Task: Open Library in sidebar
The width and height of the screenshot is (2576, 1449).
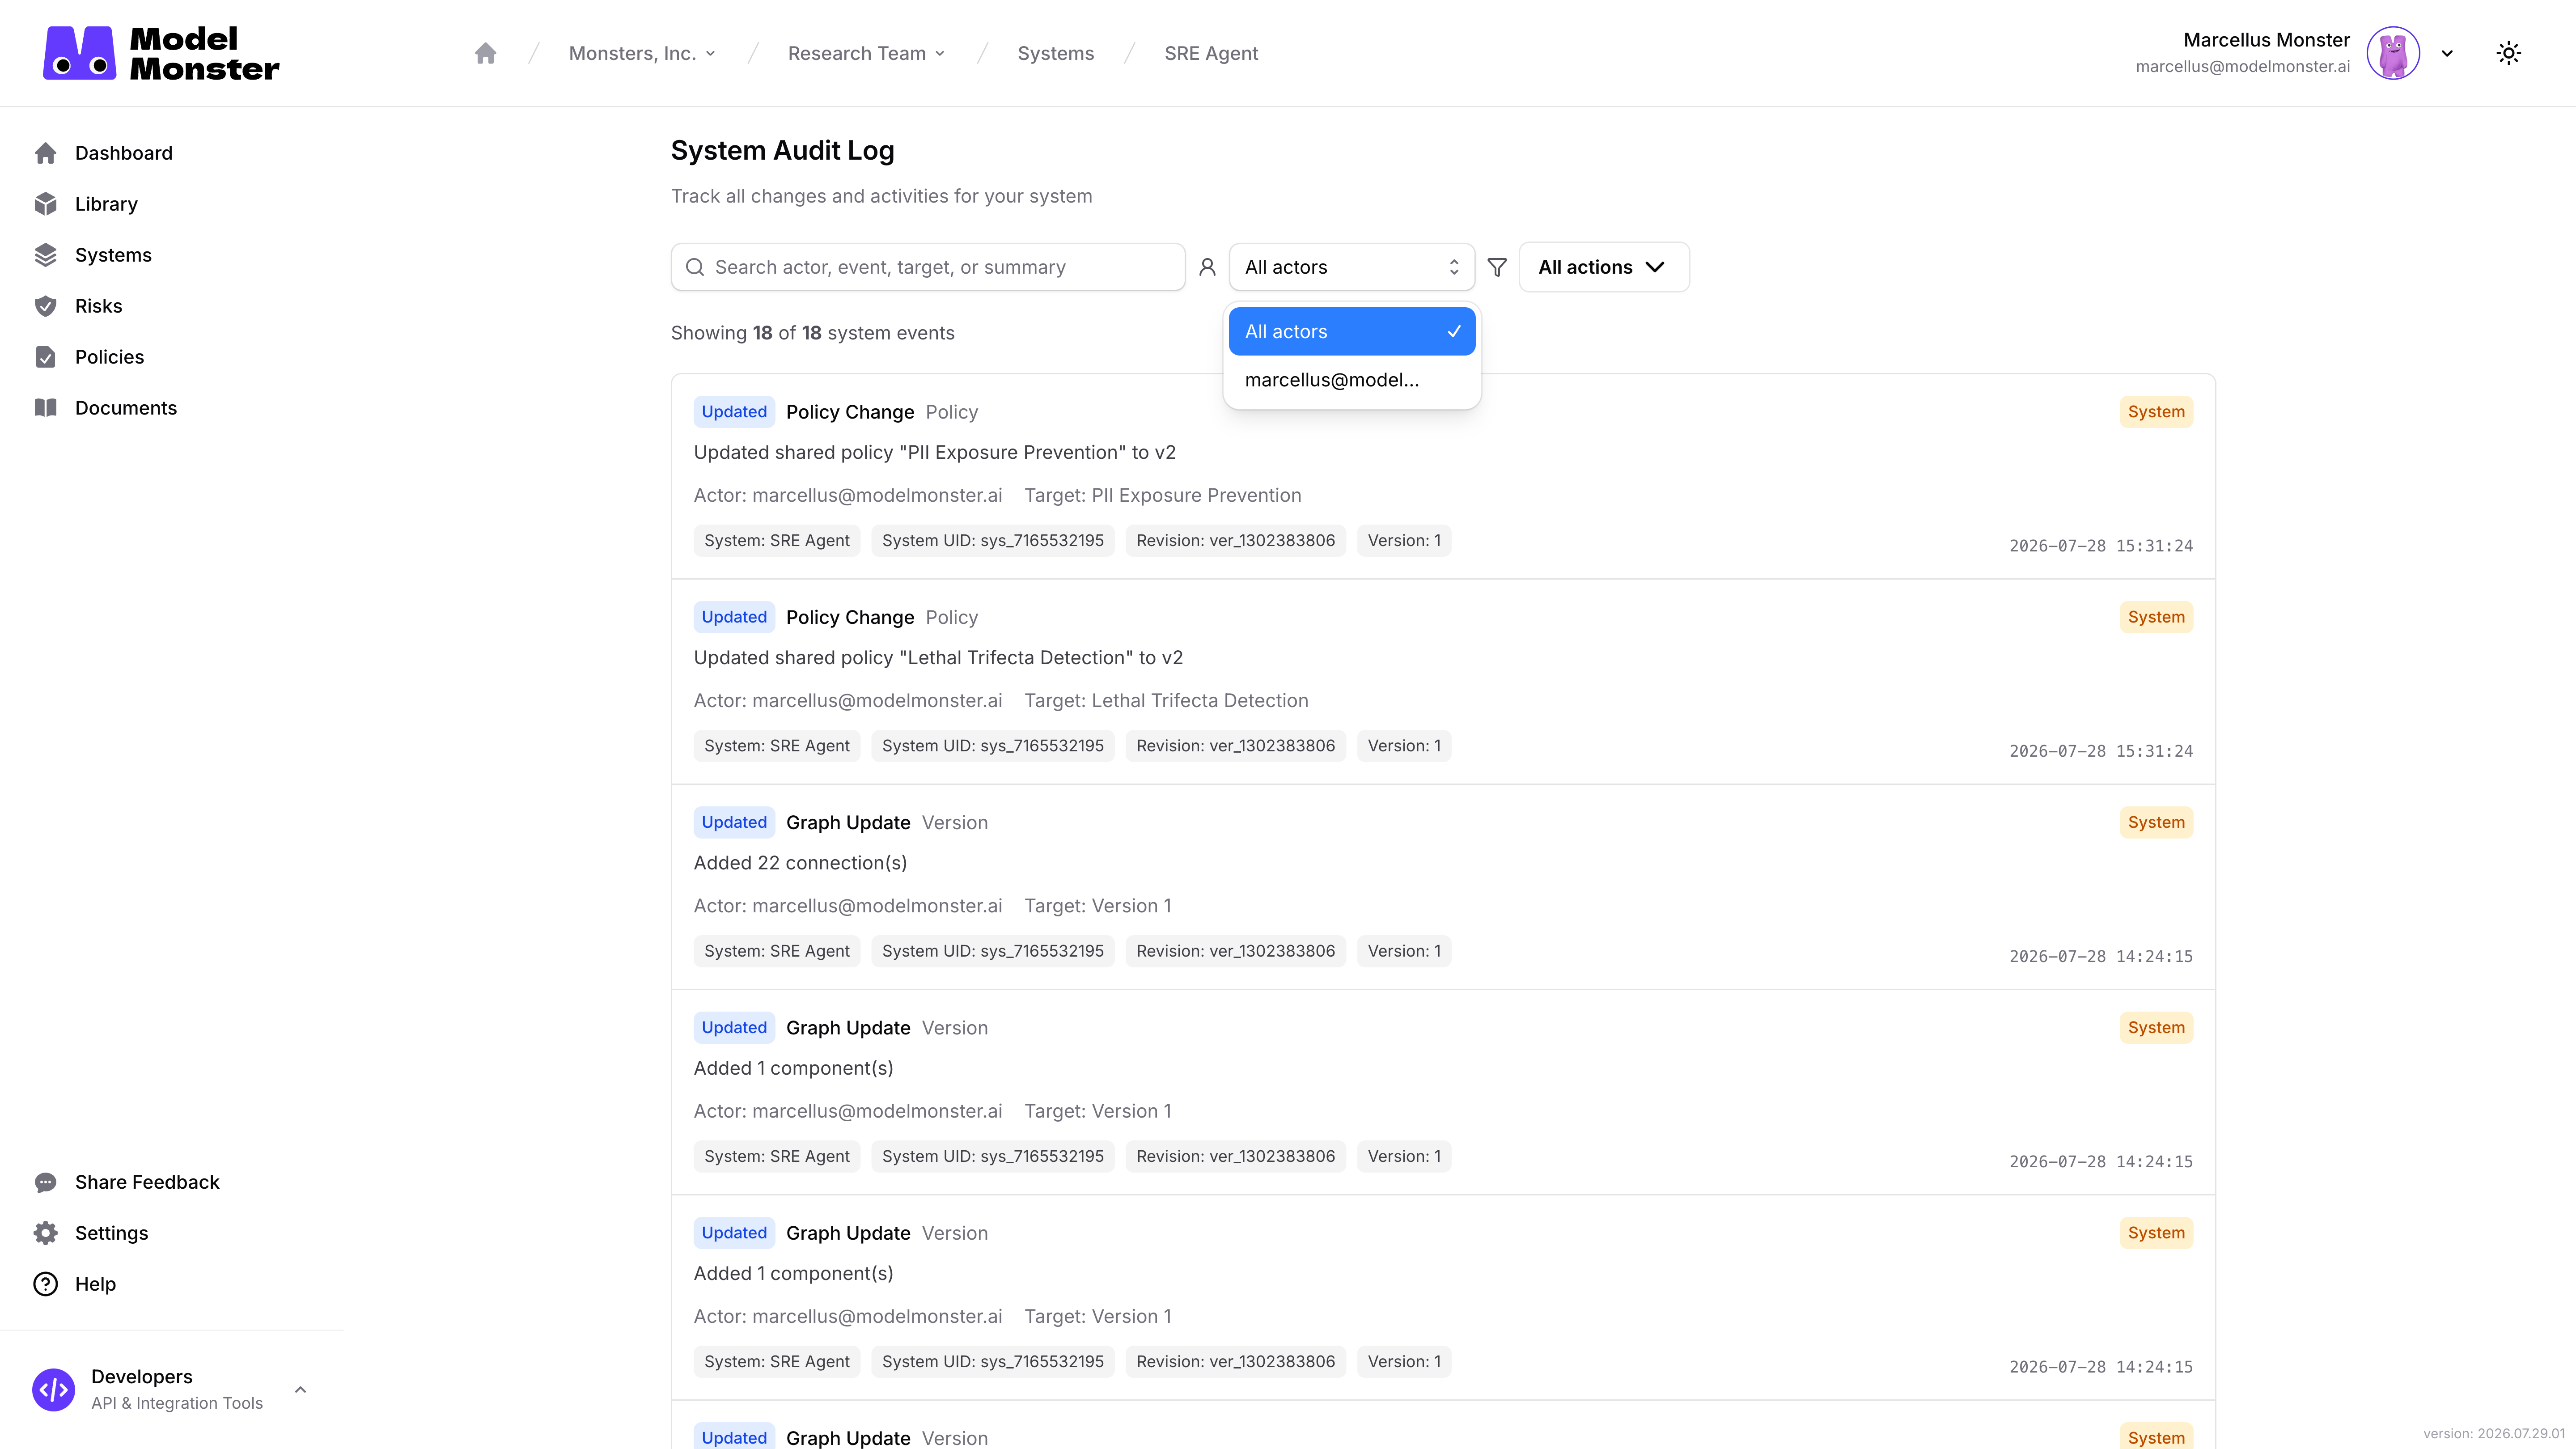Action: 106,204
